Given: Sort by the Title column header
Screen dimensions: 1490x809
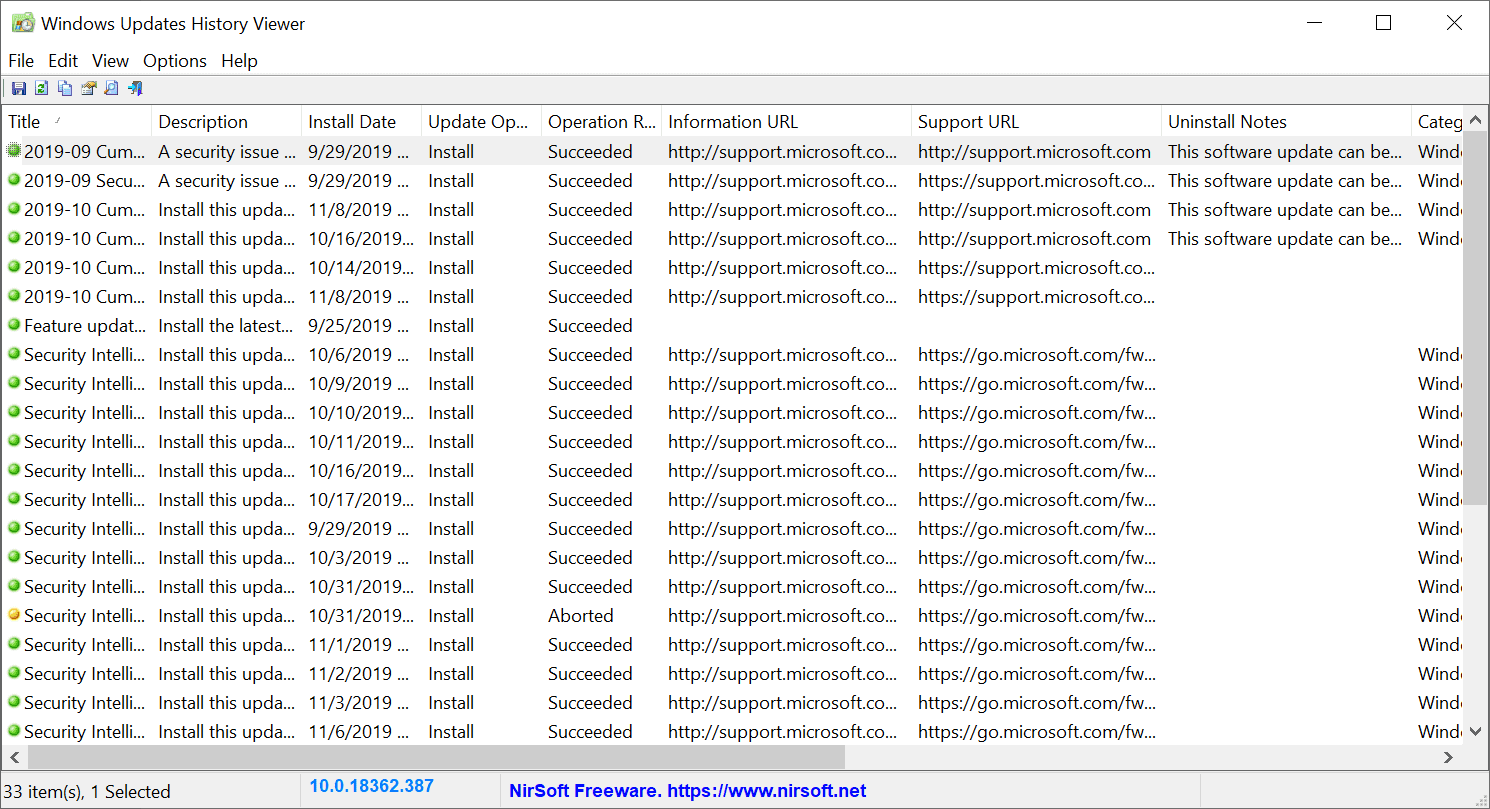Looking at the screenshot, I should 76,121.
